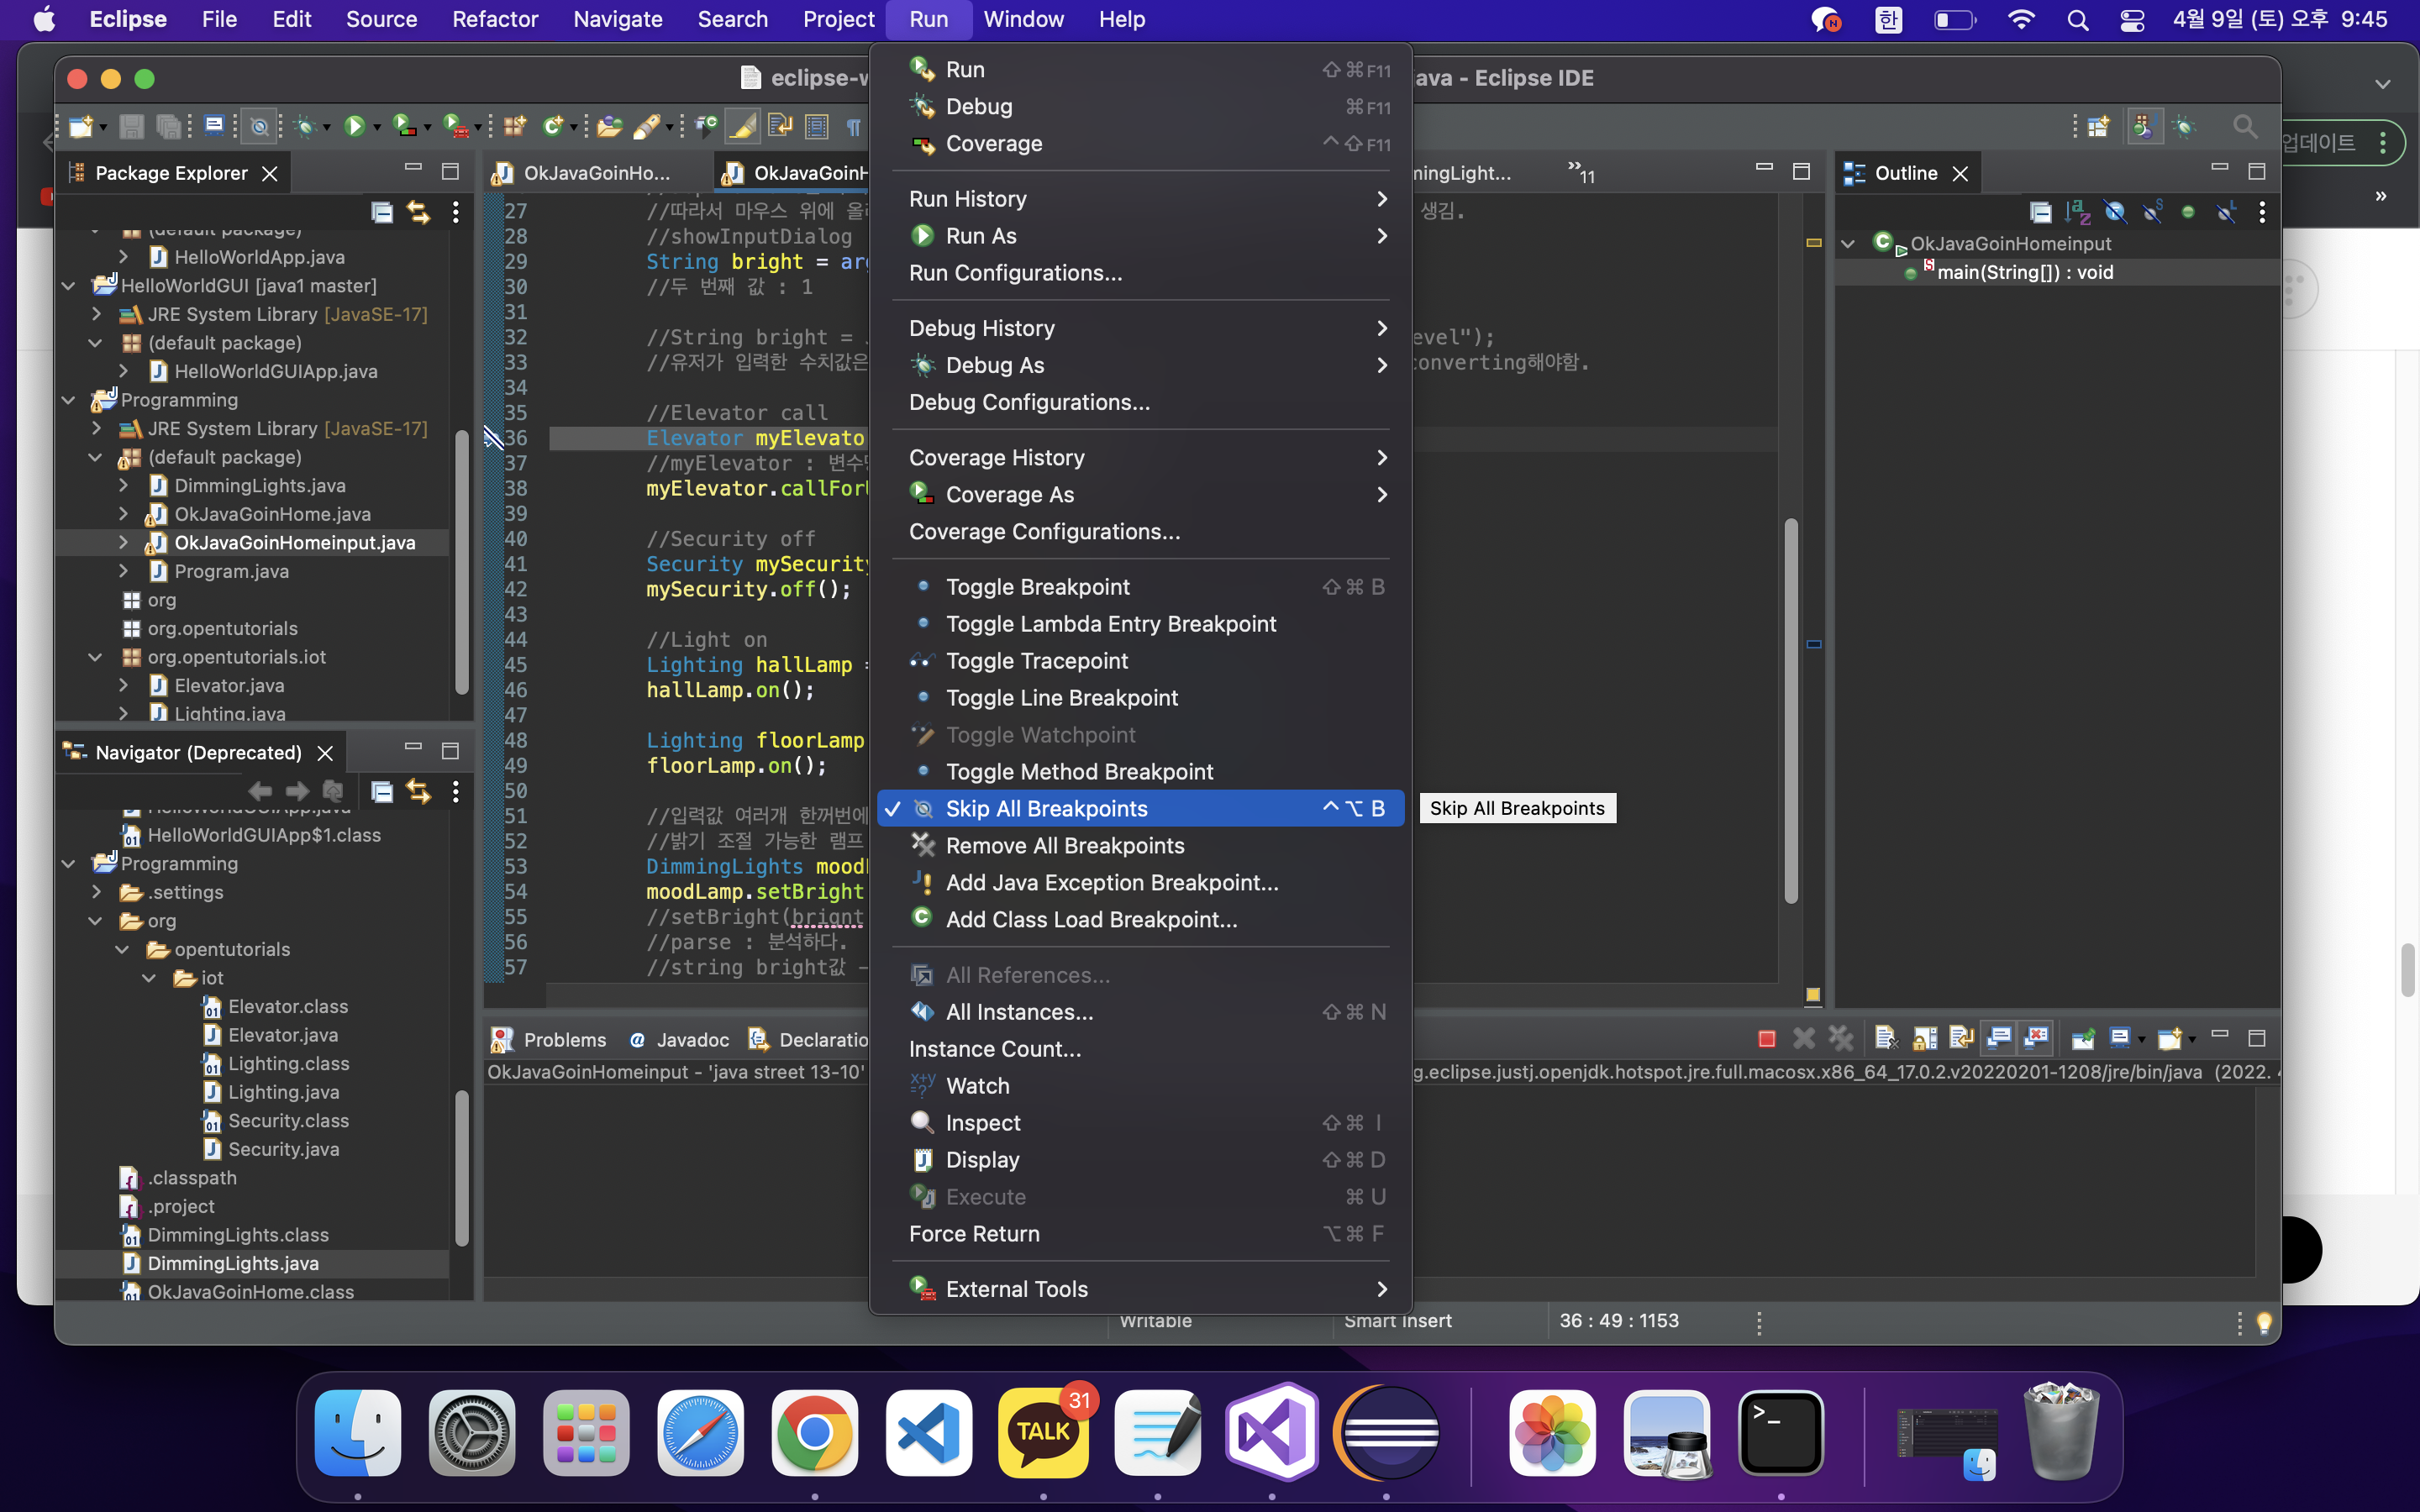
Task: Open Terminal from the dock
Action: 1780,1432
